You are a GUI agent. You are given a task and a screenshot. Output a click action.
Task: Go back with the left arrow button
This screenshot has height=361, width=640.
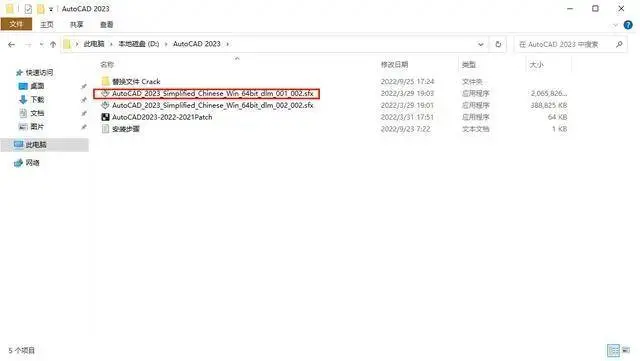(11, 44)
